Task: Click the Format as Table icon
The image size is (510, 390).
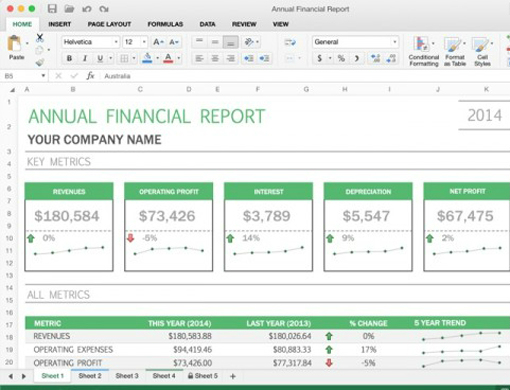Action: tap(455, 51)
